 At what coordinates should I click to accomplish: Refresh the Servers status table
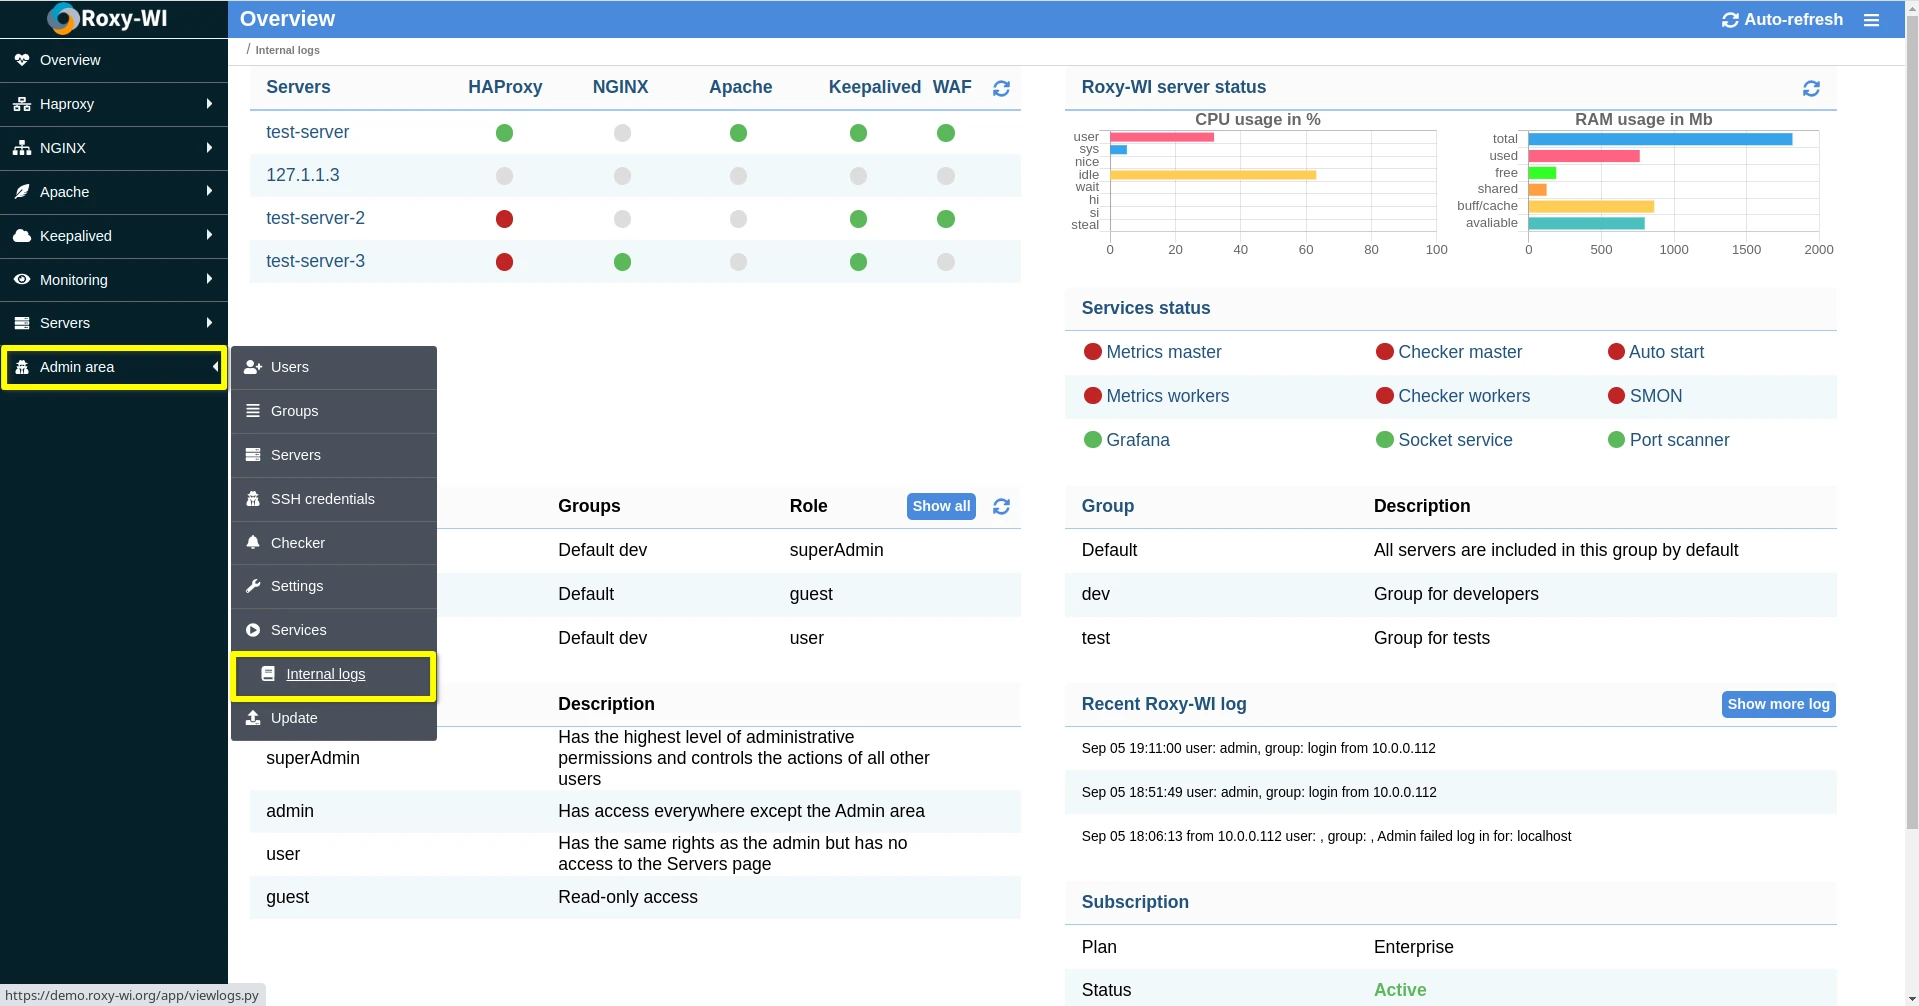[x=1001, y=88]
